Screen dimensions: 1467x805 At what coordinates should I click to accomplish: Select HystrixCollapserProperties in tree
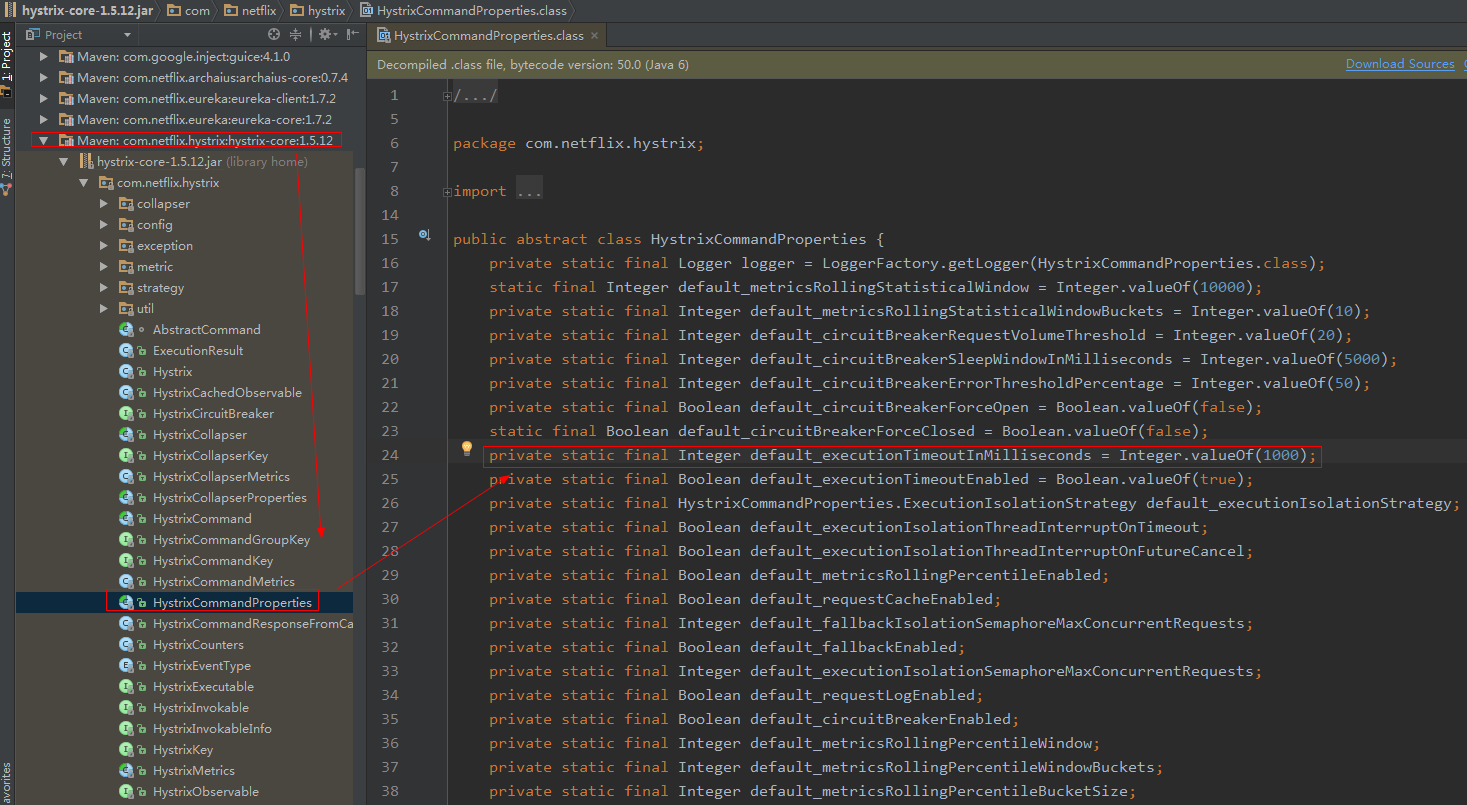pyautogui.click(x=230, y=498)
